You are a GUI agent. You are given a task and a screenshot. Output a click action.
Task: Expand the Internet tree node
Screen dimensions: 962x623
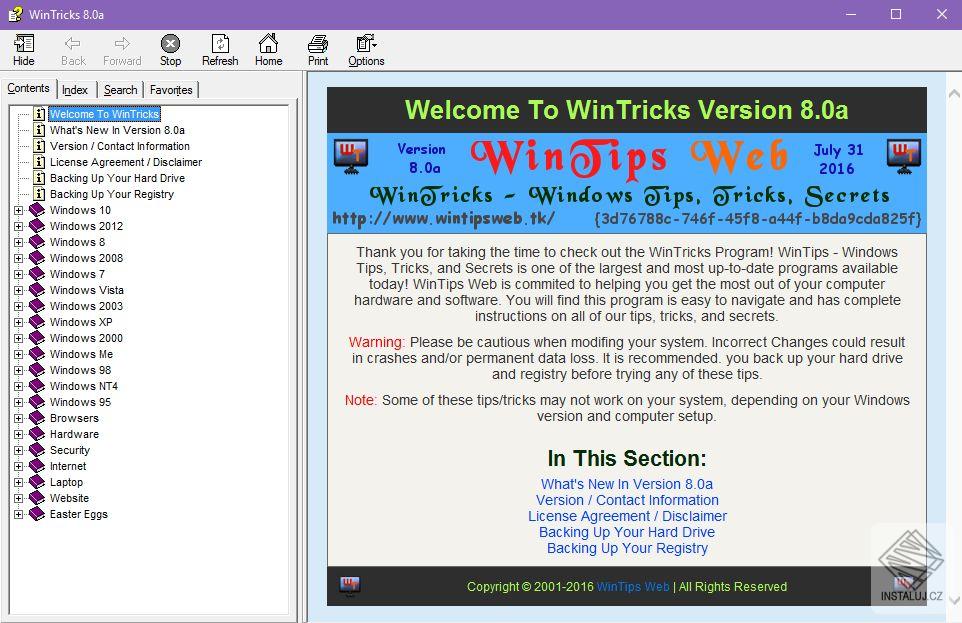pos(18,466)
